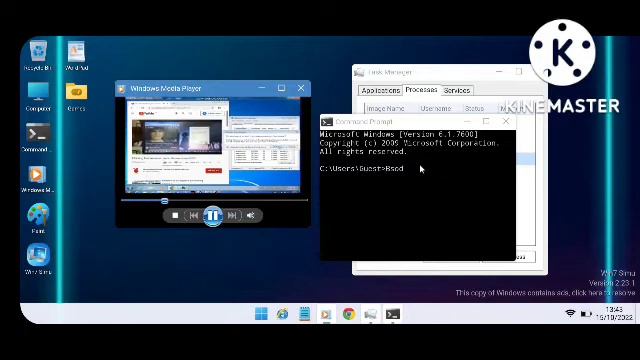
Task: Minimize the Command Prompt window
Action: 467,121
